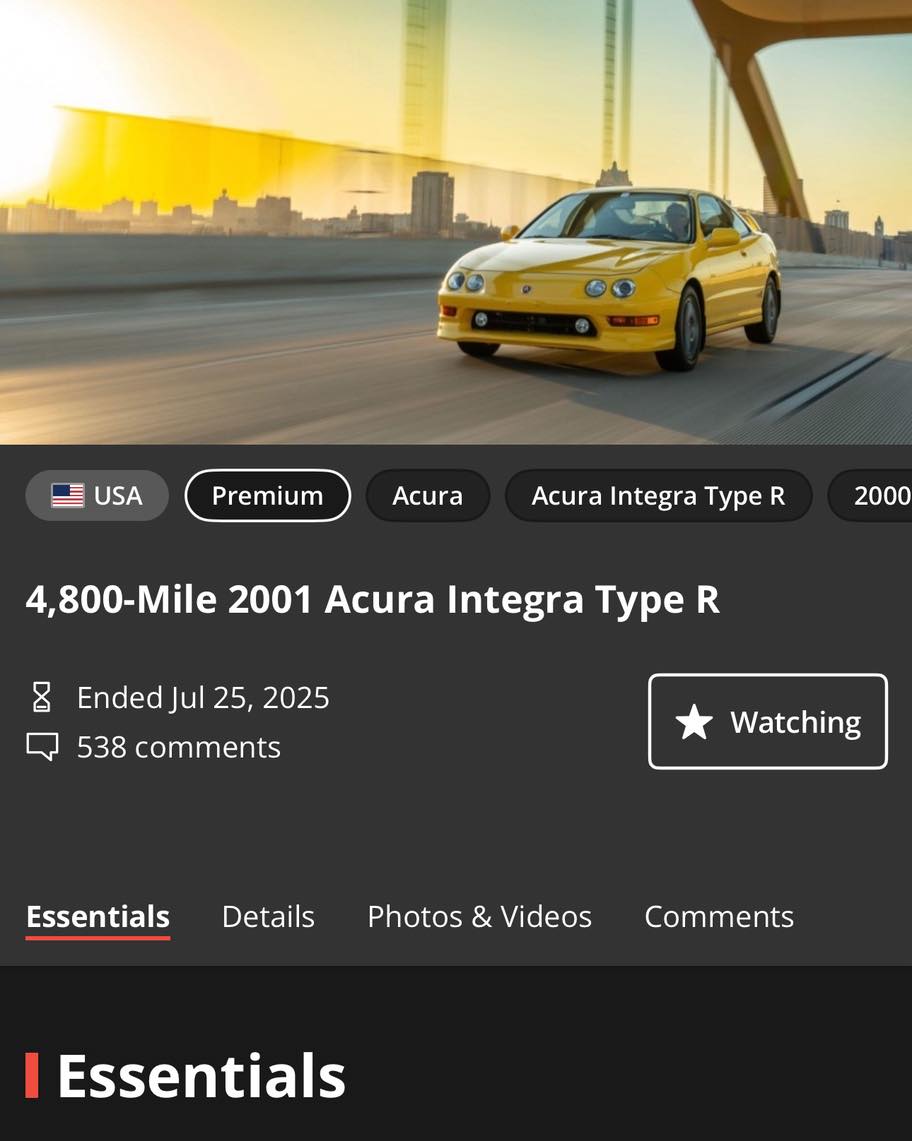This screenshot has width=912, height=1141.
Task: Tap the hourglass icon beside Ended
Action: point(41,697)
